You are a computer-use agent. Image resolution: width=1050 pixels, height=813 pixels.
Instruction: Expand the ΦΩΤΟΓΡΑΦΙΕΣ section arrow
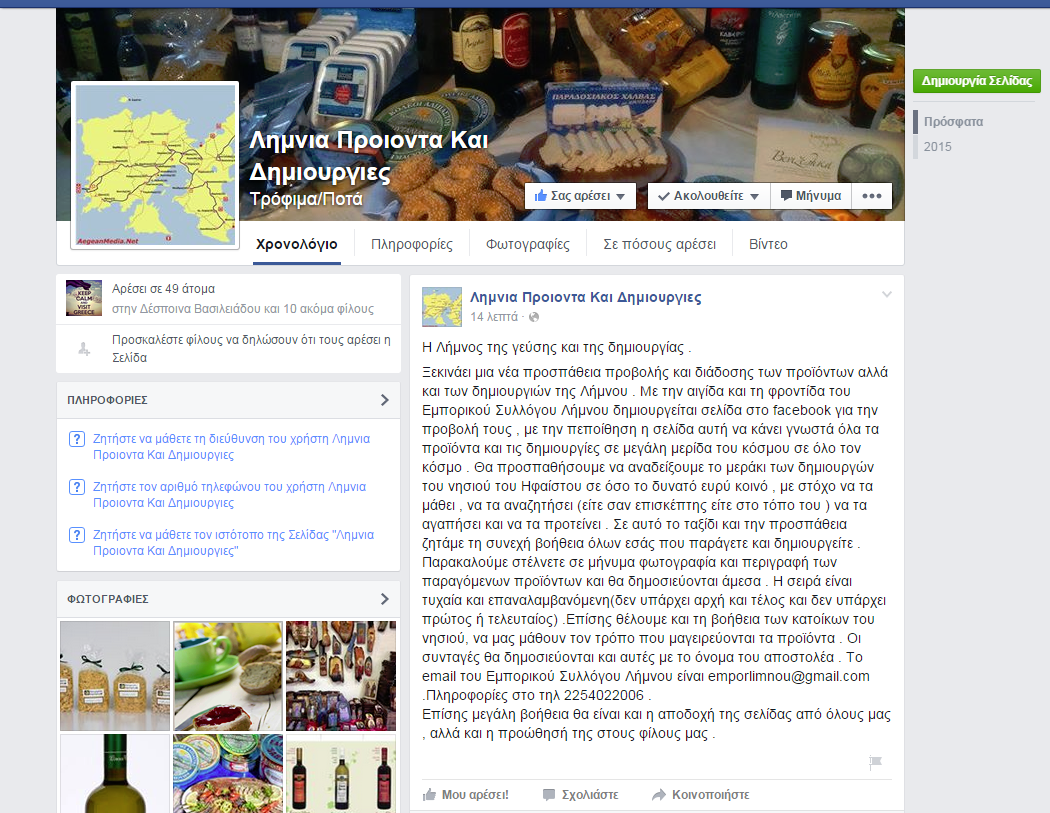pos(385,599)
